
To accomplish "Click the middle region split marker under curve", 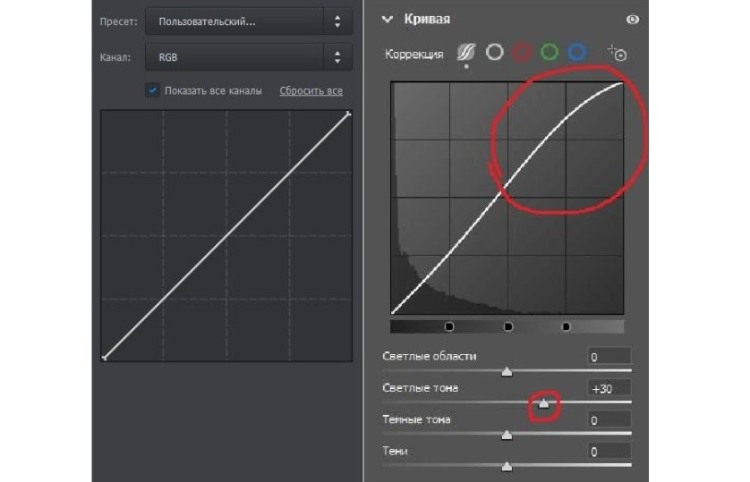I will point(508,327).
